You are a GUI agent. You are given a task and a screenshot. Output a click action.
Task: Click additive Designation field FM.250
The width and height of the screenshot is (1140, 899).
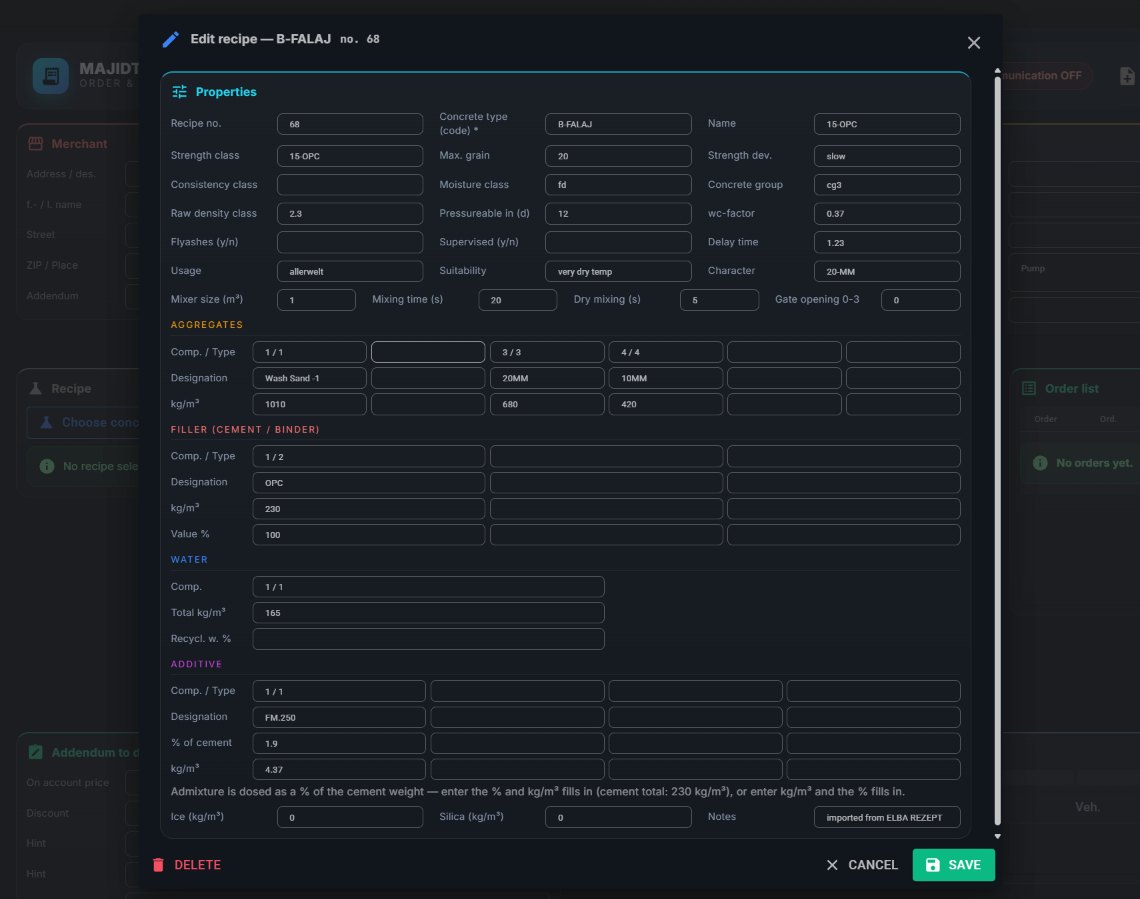339,717
